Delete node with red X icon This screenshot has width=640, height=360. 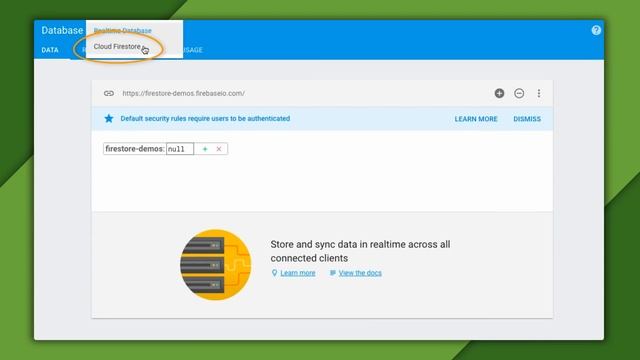[219, 149]
